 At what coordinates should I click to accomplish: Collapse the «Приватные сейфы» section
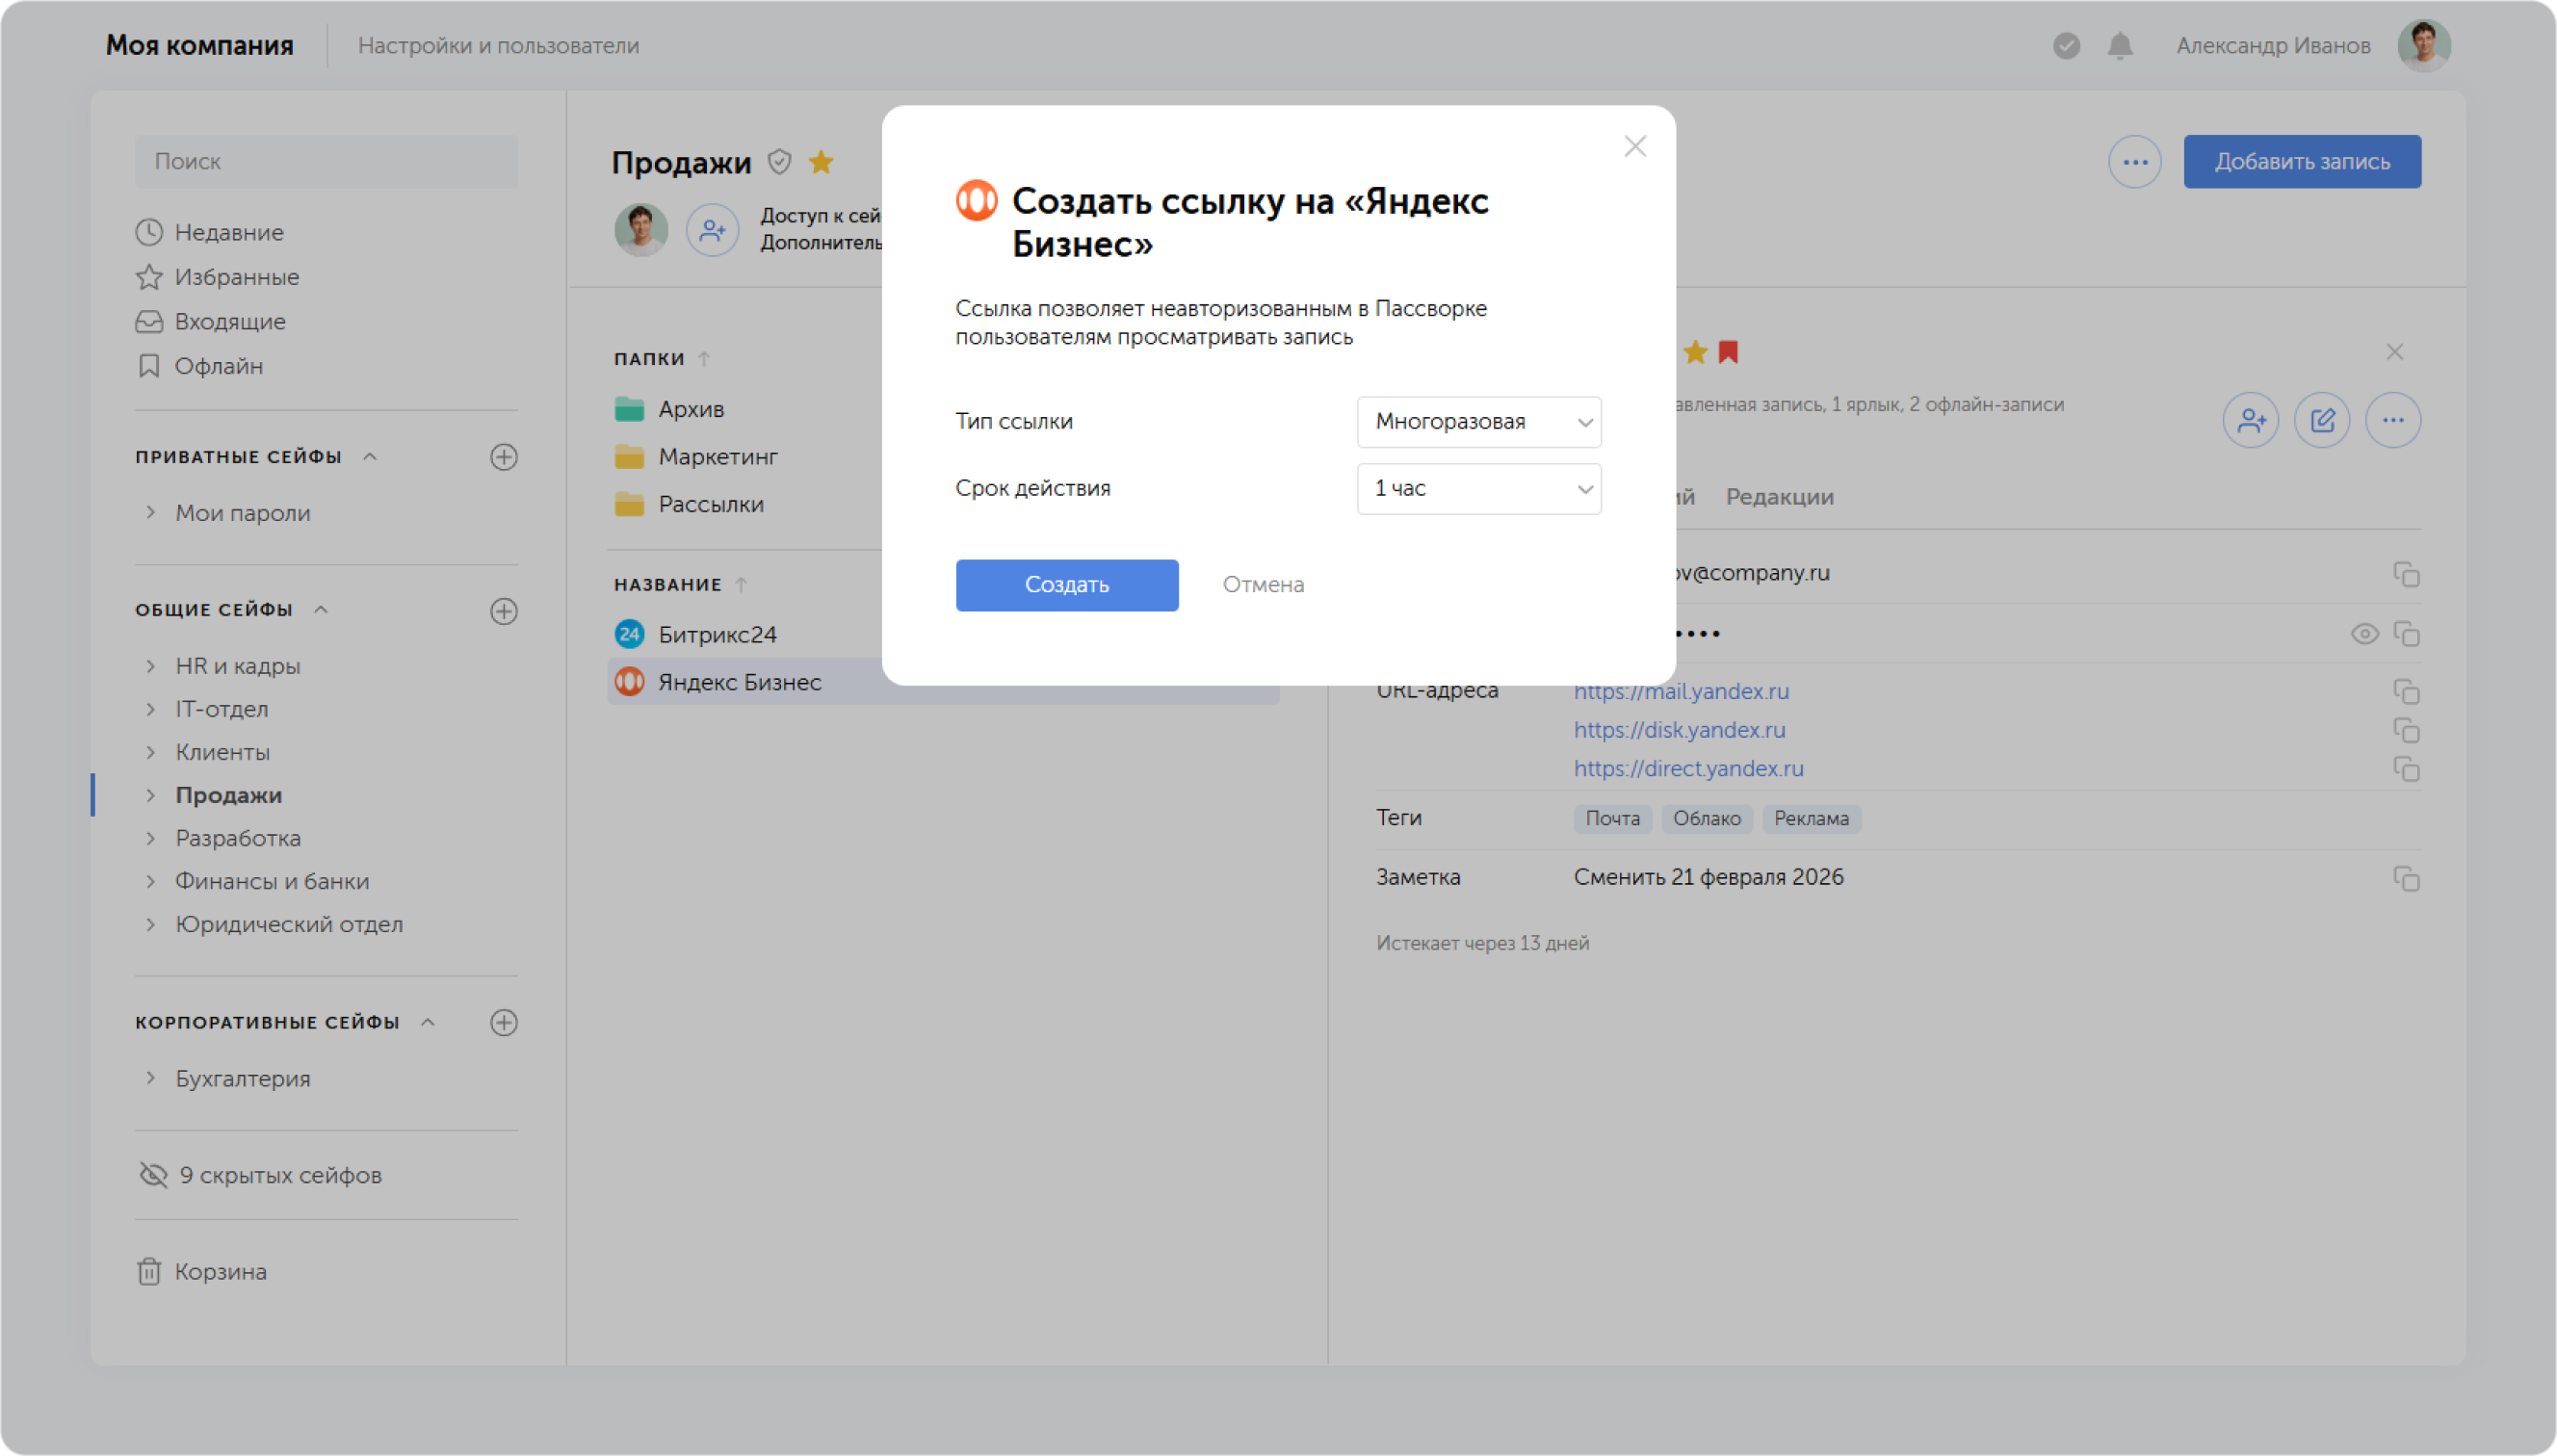[x=369, y=457]
